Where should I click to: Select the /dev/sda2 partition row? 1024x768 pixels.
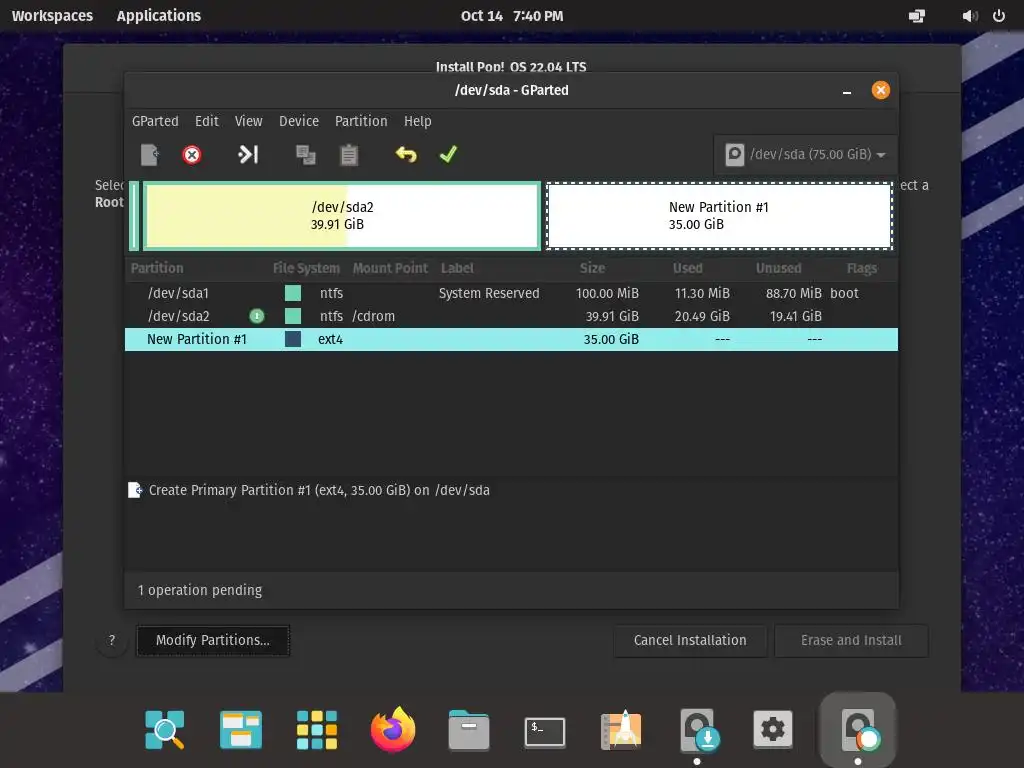click(511, 316)
